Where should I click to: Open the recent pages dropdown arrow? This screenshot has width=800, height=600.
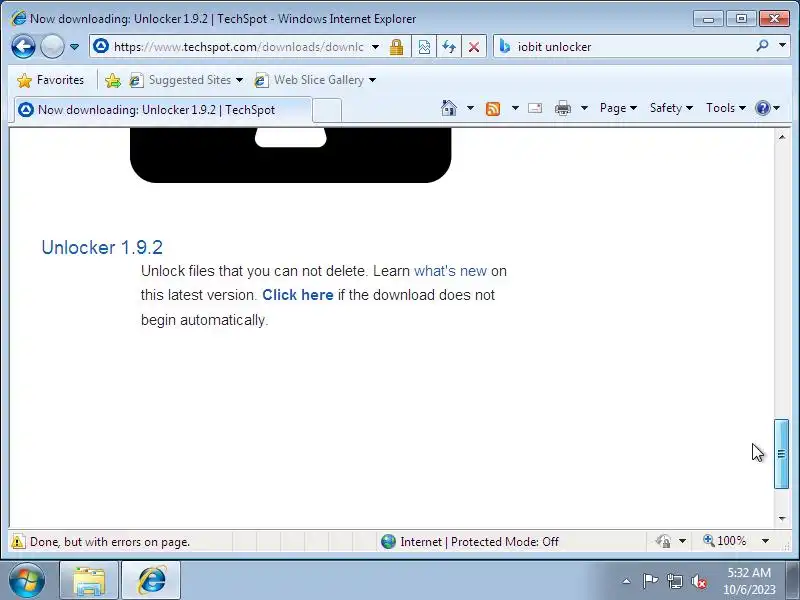tap(74, 47)
